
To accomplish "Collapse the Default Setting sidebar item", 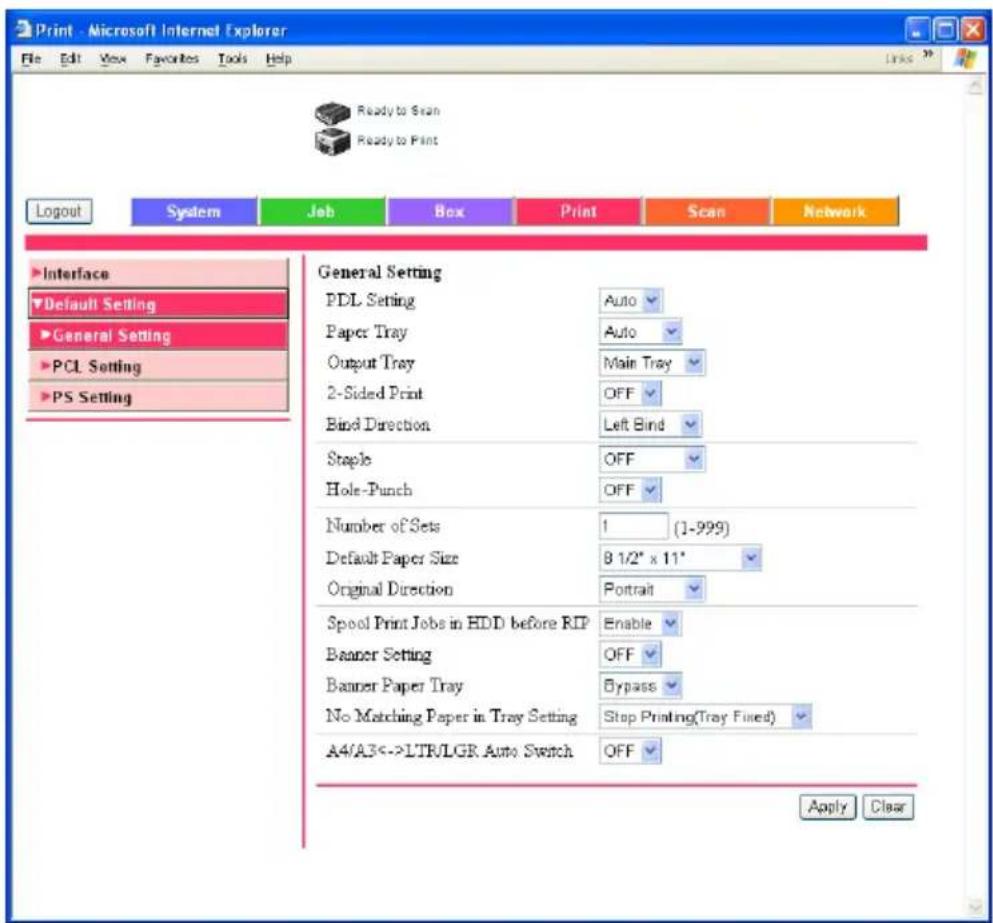I will point(158,304).
